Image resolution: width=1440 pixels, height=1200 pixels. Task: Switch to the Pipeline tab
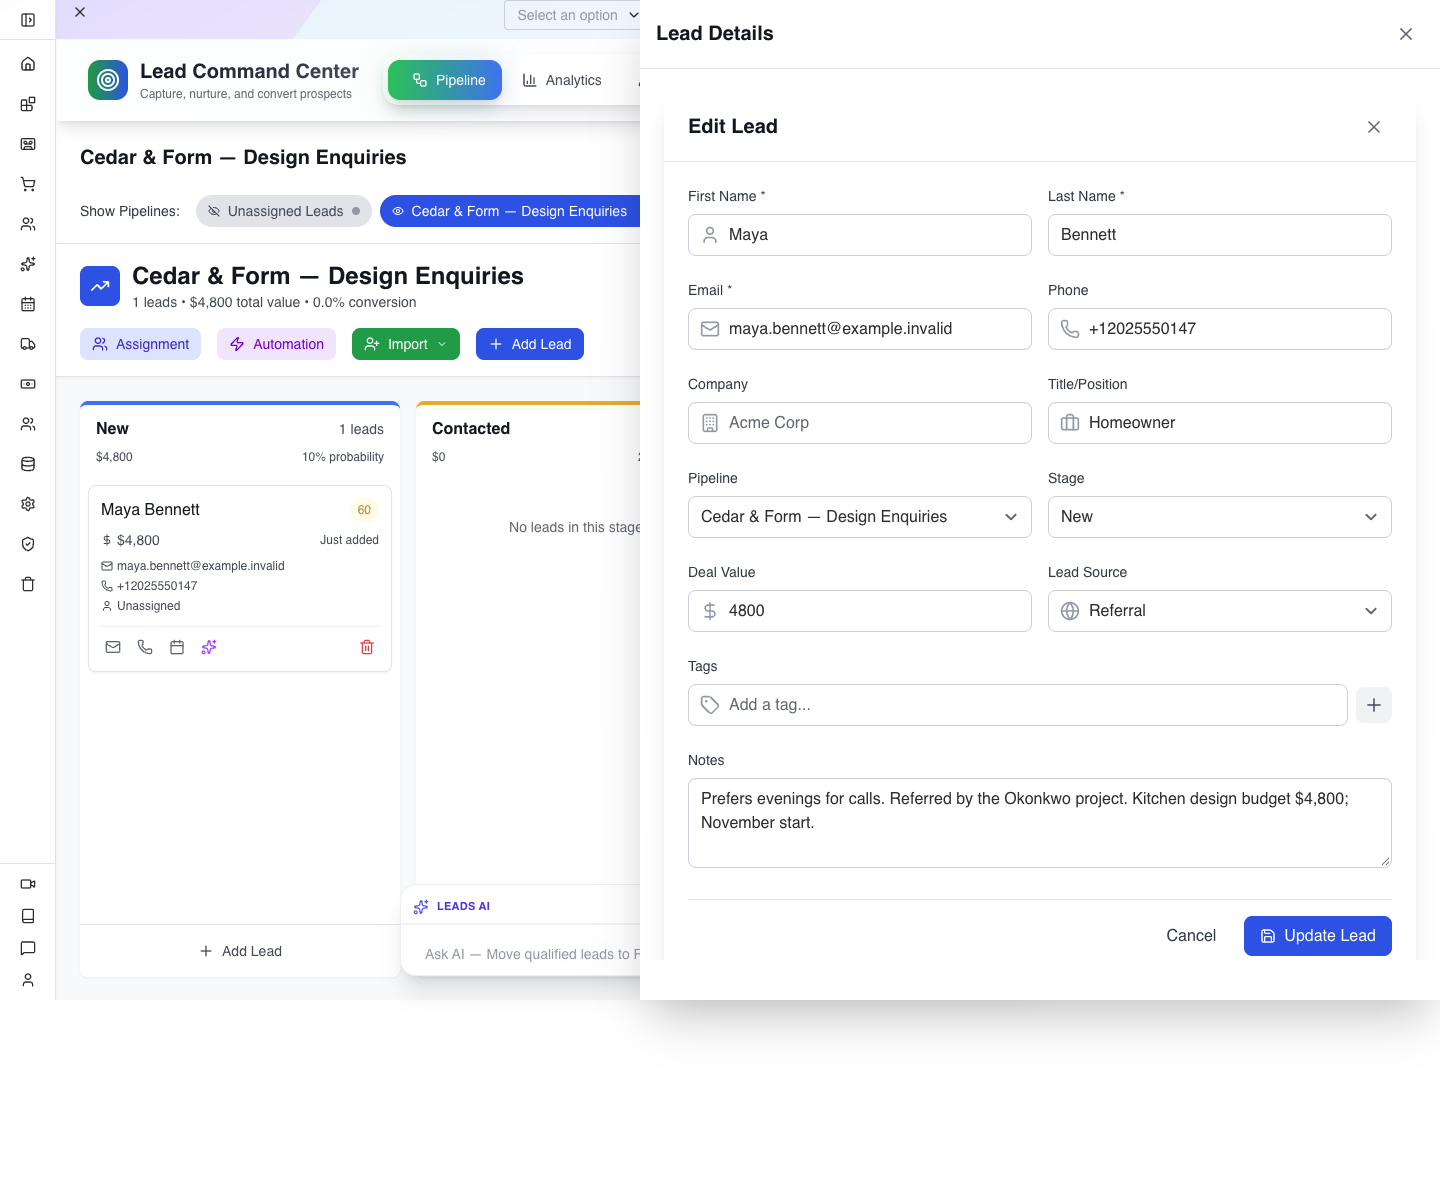(445, 80)
